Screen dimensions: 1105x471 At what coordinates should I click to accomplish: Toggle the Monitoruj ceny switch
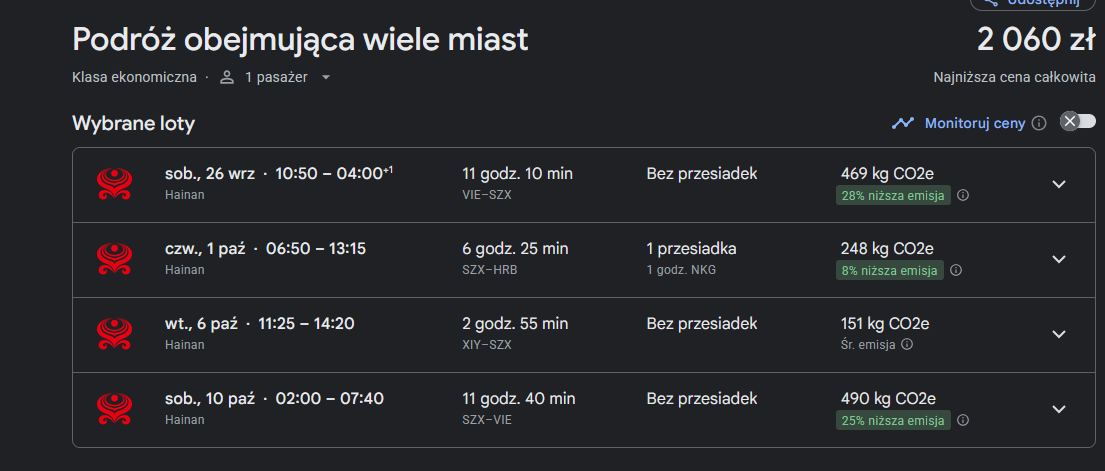(x=1078, y=121)
